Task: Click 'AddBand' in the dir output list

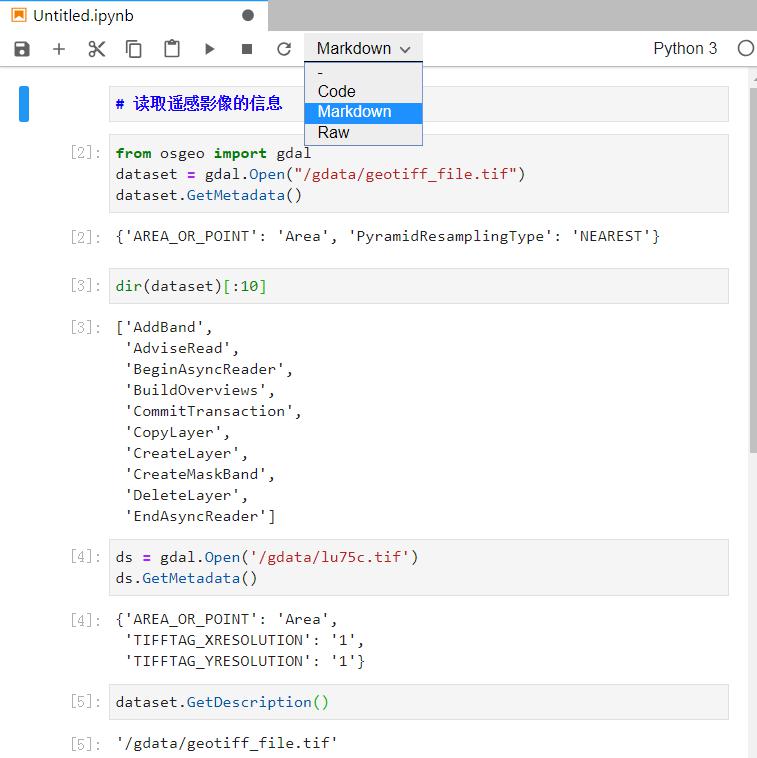Action: 164,327
